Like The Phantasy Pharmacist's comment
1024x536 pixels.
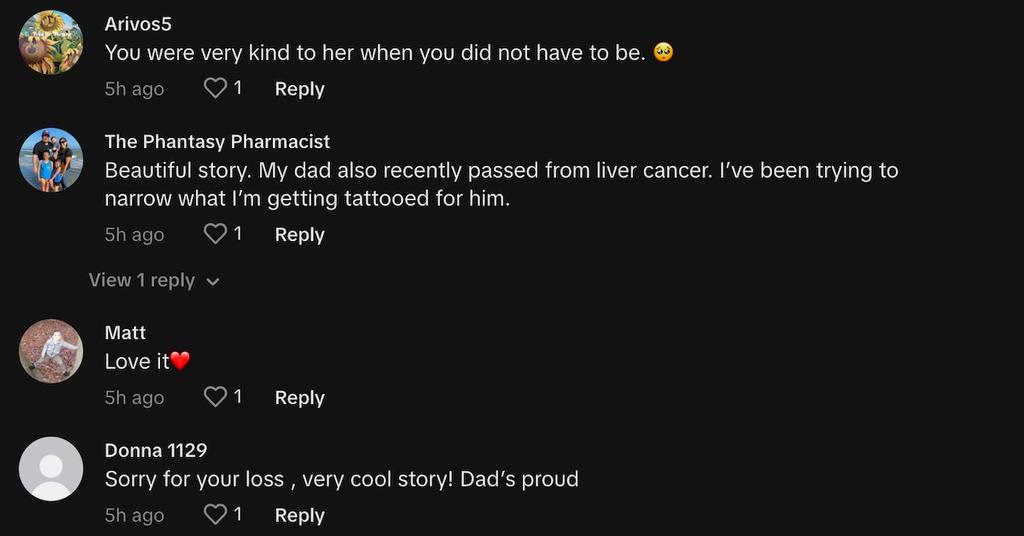coord(215,235)
